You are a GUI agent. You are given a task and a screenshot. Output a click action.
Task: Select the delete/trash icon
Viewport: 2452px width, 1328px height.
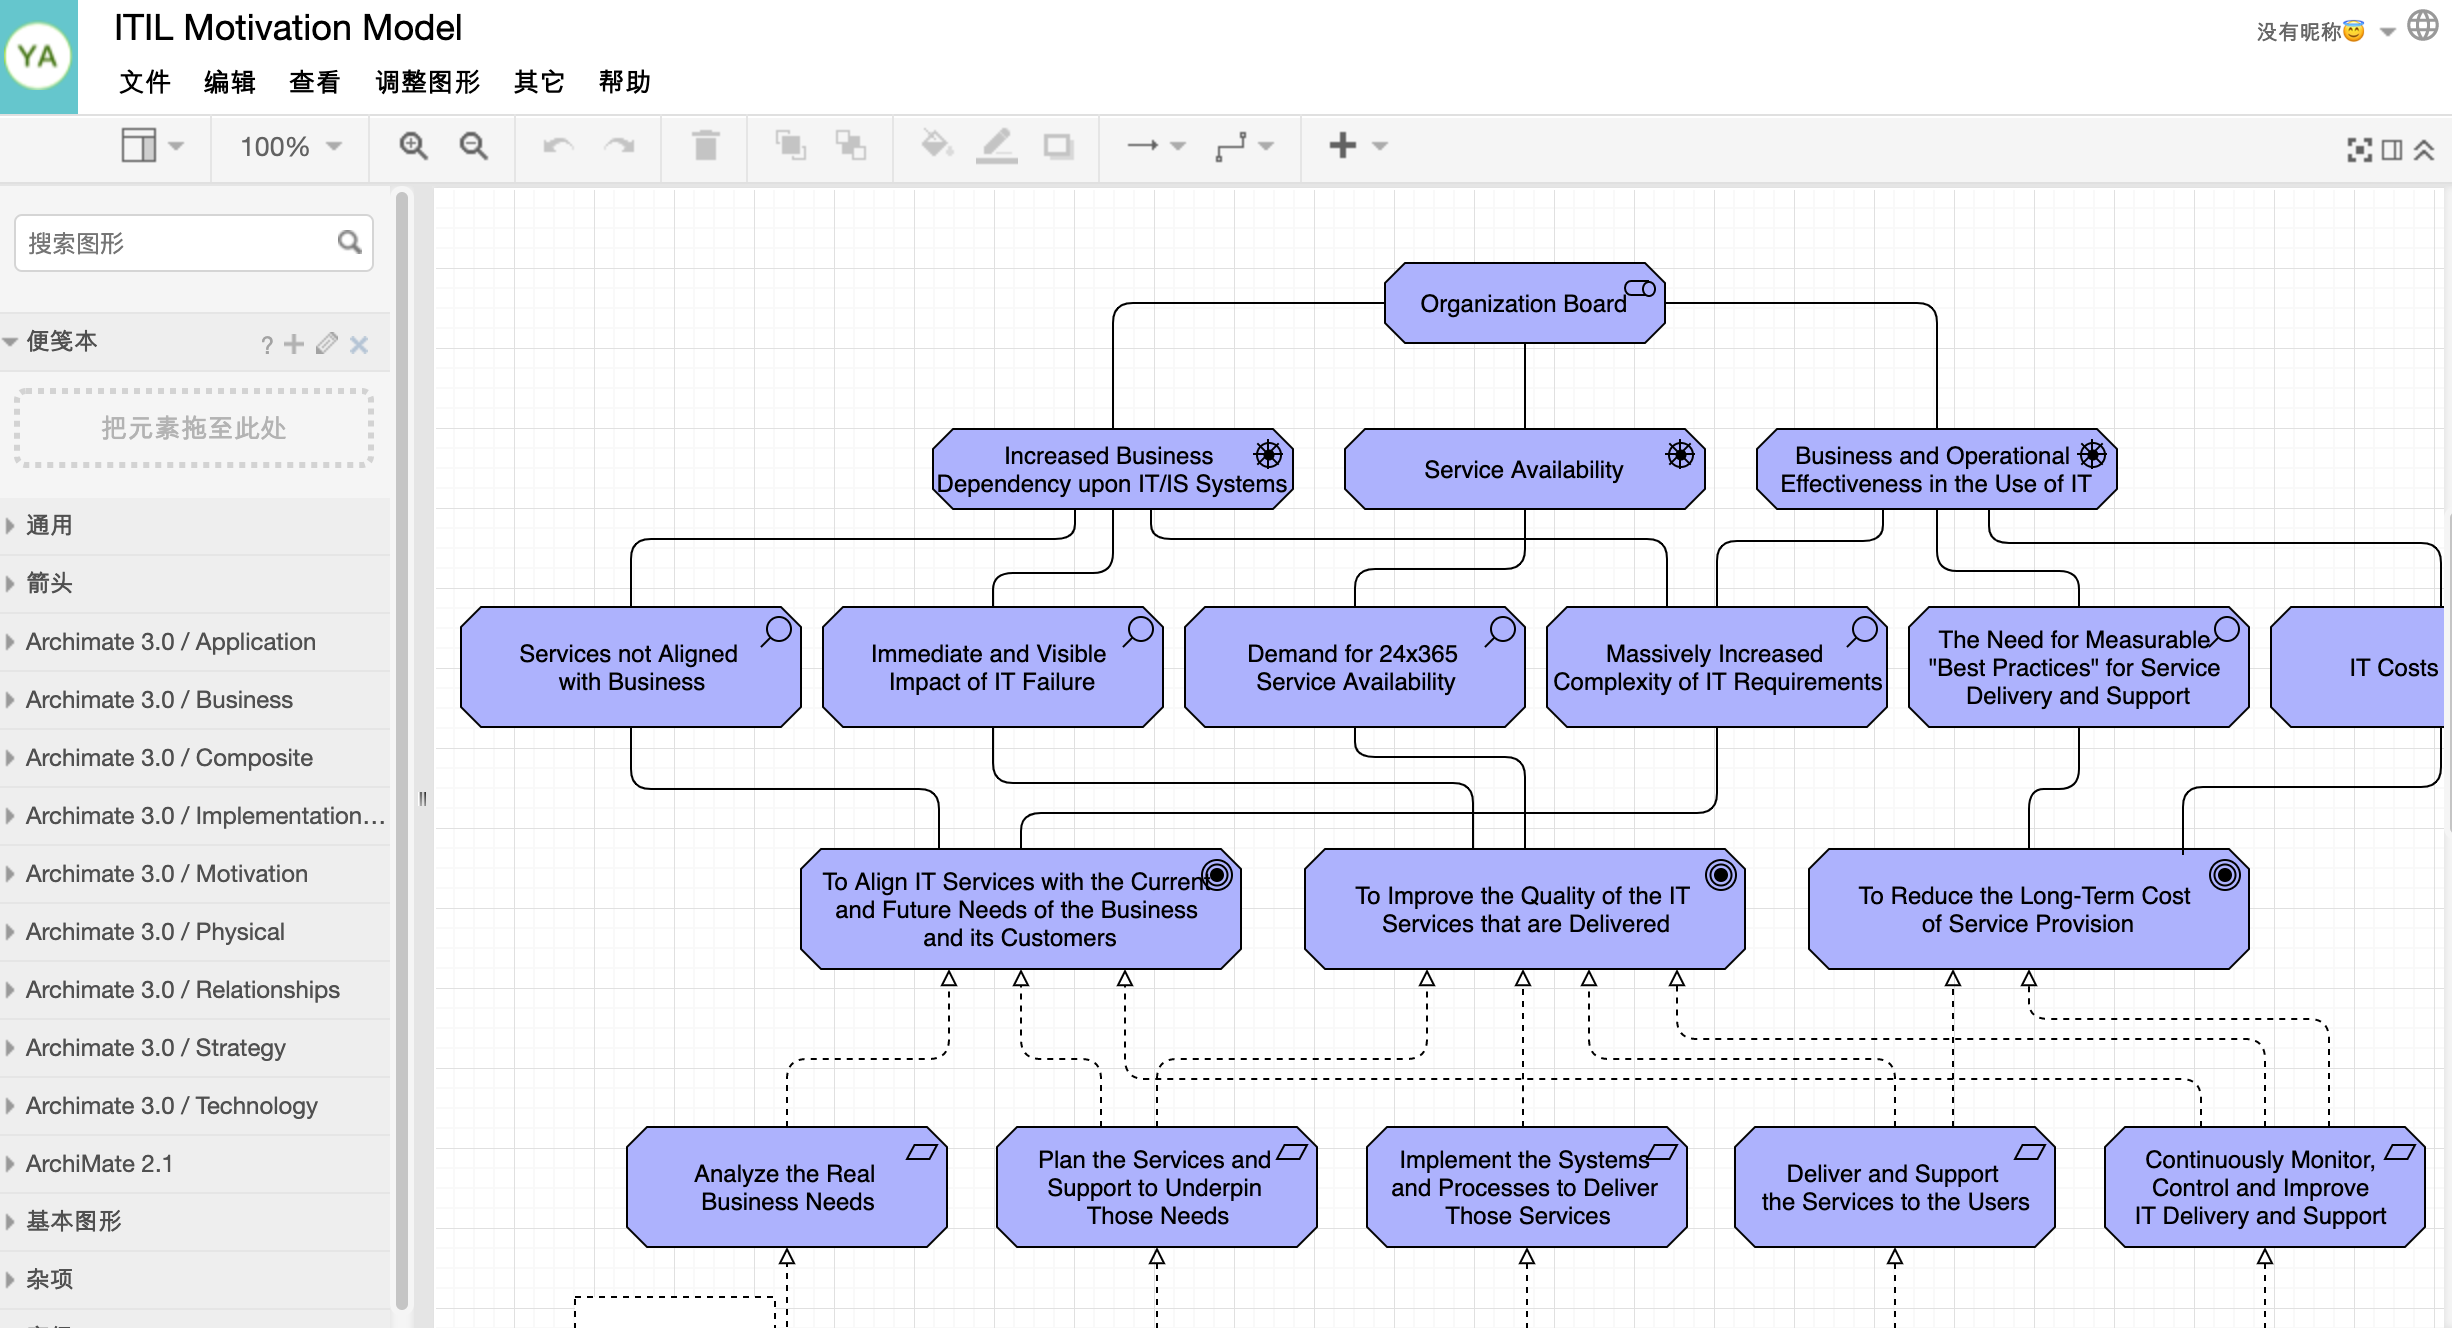[706, 146]
